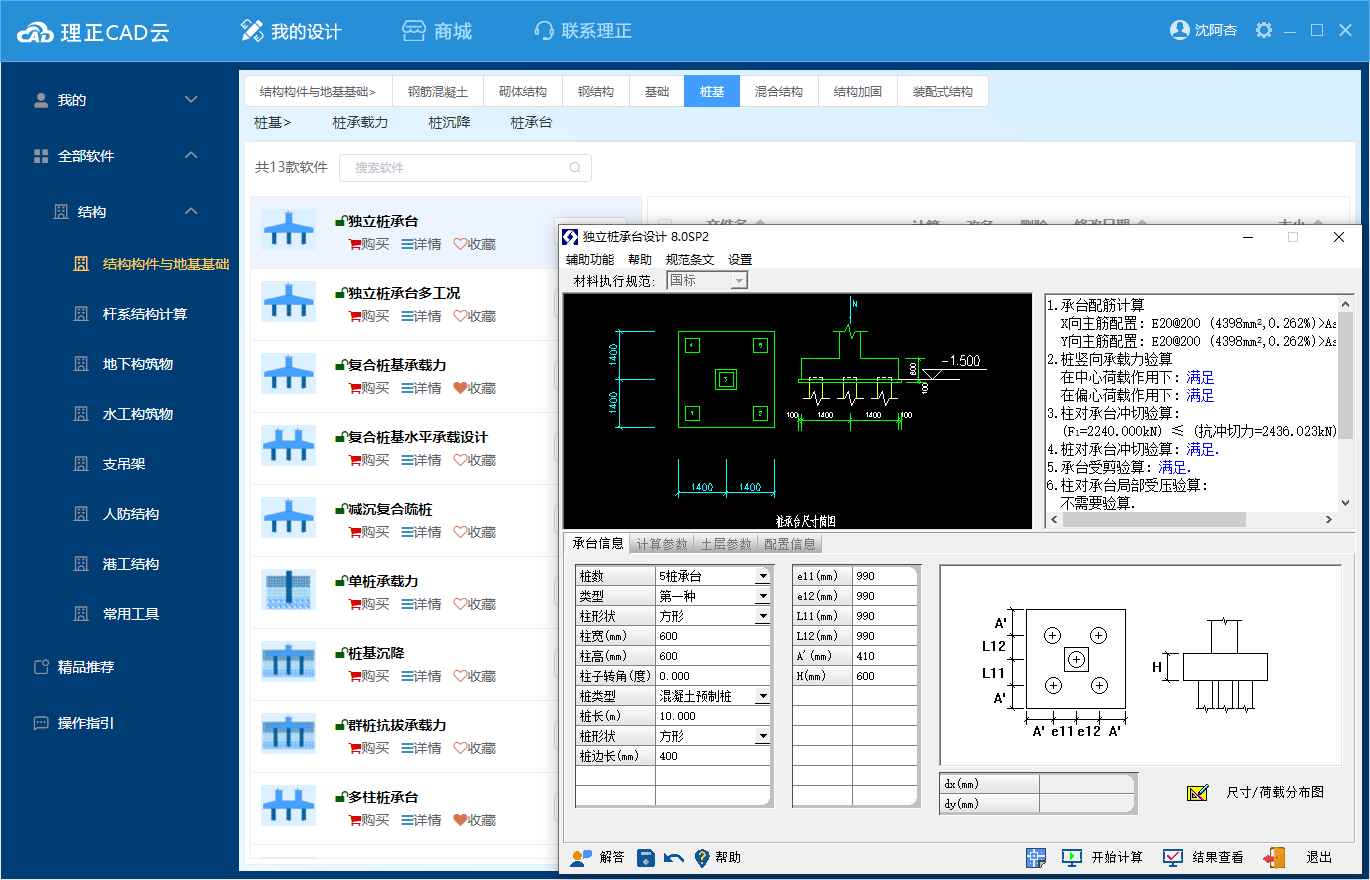The image size is (1370, 880).
Task: Open the 桩数 dropdown arrow
Action: click(762, 576)
